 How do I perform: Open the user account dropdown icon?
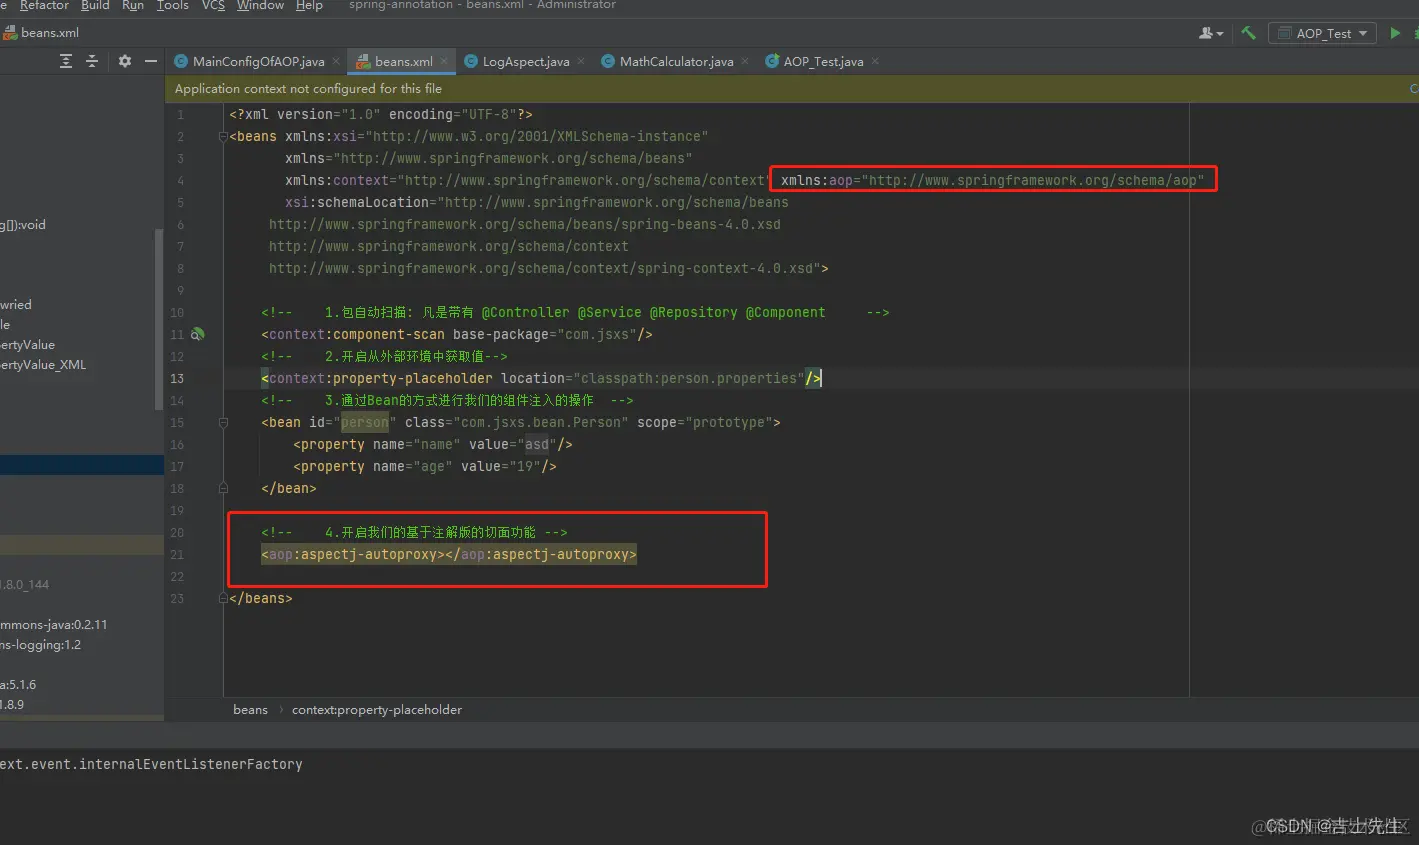(1211, 33)
